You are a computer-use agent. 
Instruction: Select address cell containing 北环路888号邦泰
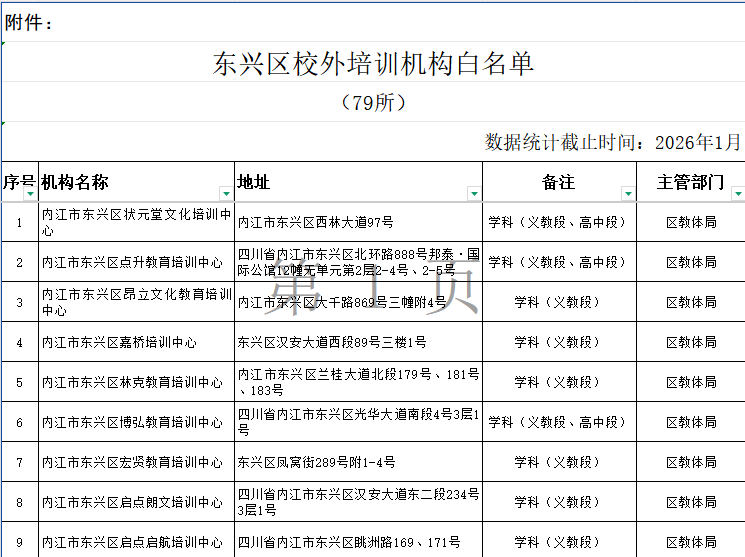tap(358, 262)
